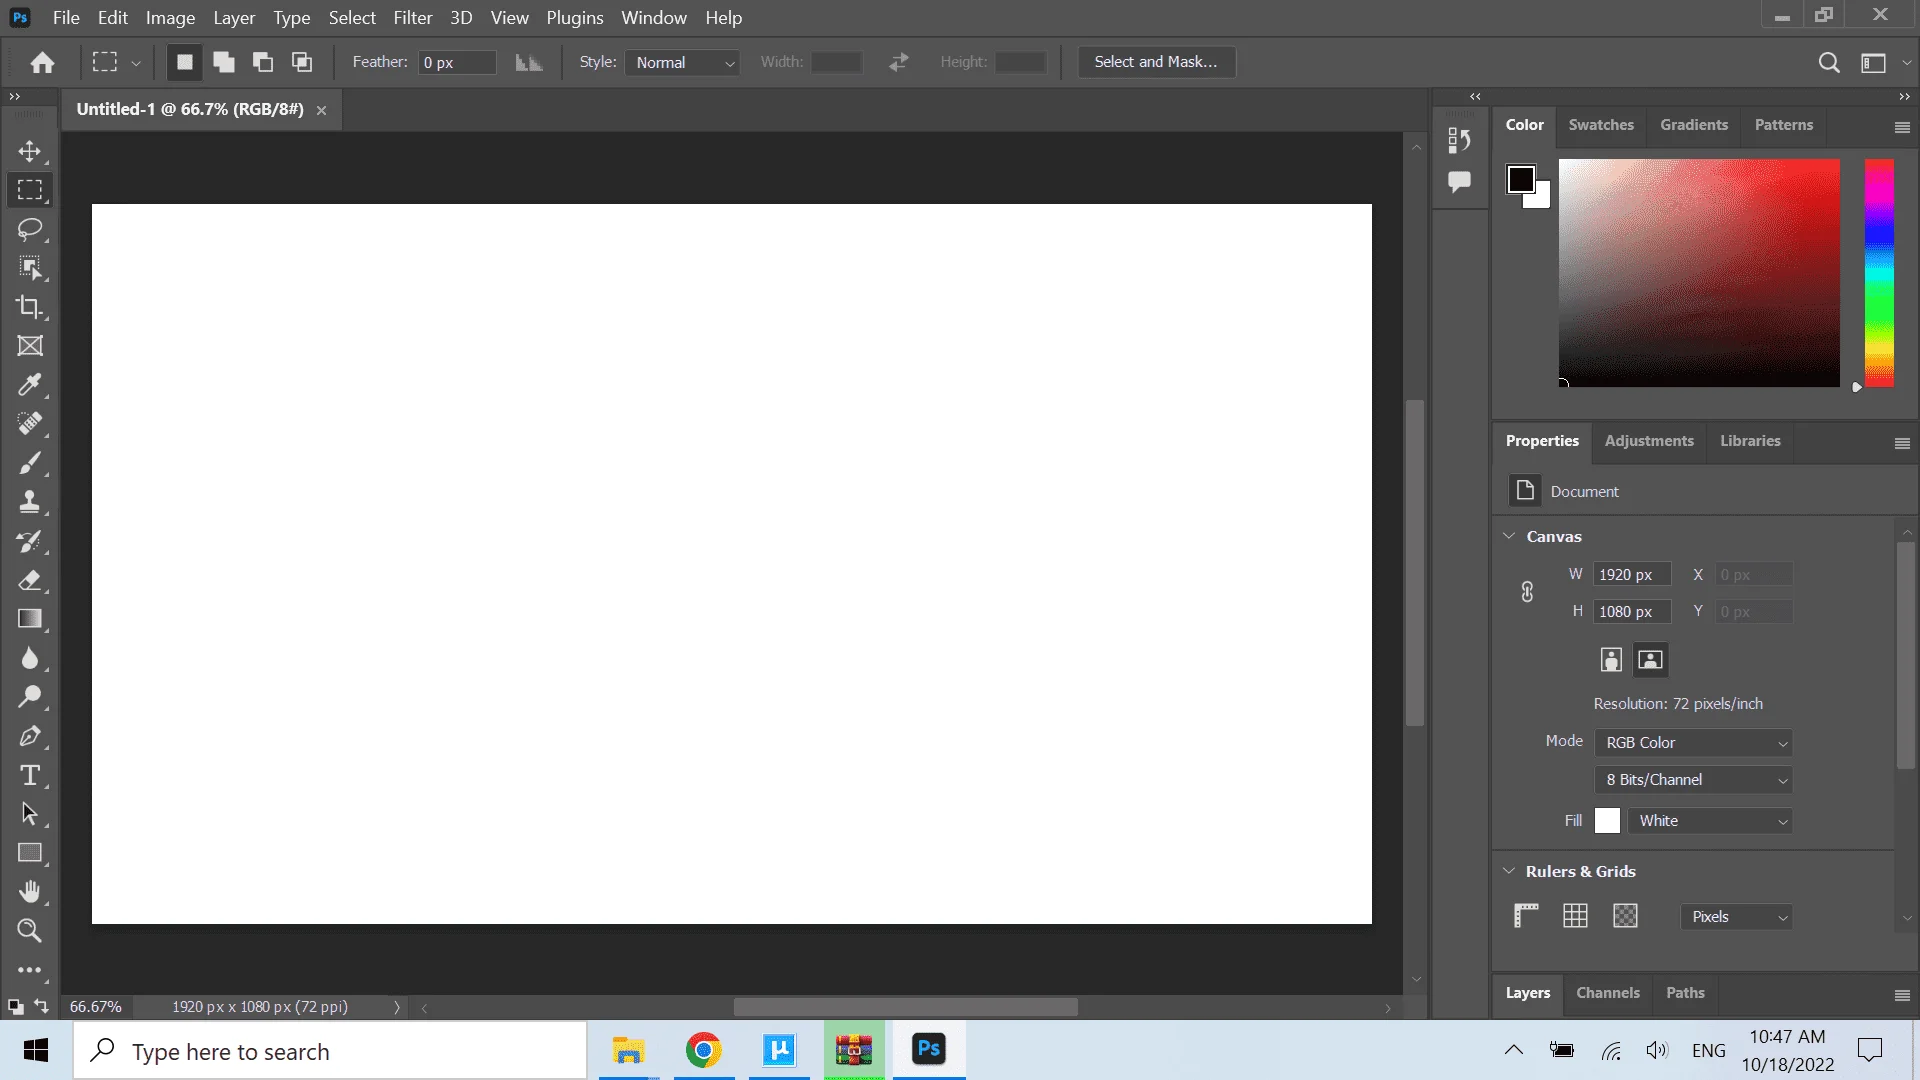Viewport: 1920px width, 1080px height.
Task: Select the History Brush tool
Action: [x=30, y=541]
